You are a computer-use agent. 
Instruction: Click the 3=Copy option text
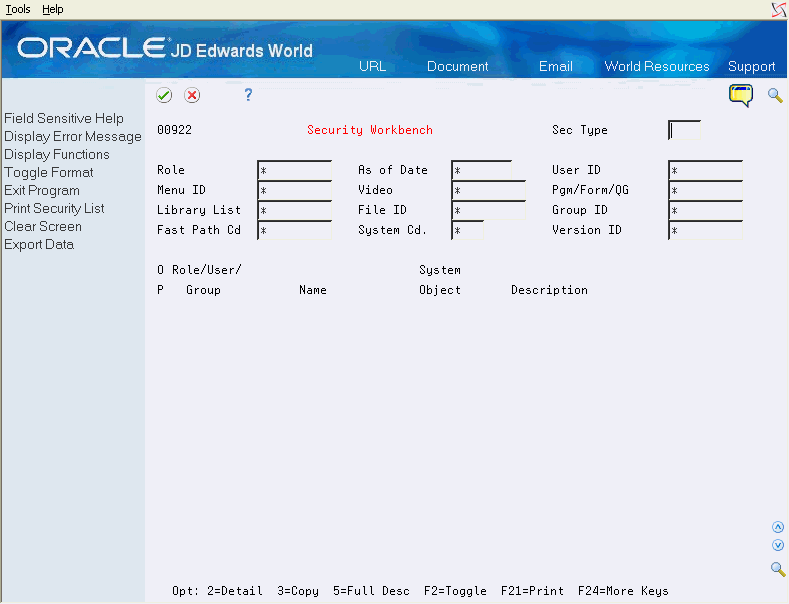click(298, 591)
